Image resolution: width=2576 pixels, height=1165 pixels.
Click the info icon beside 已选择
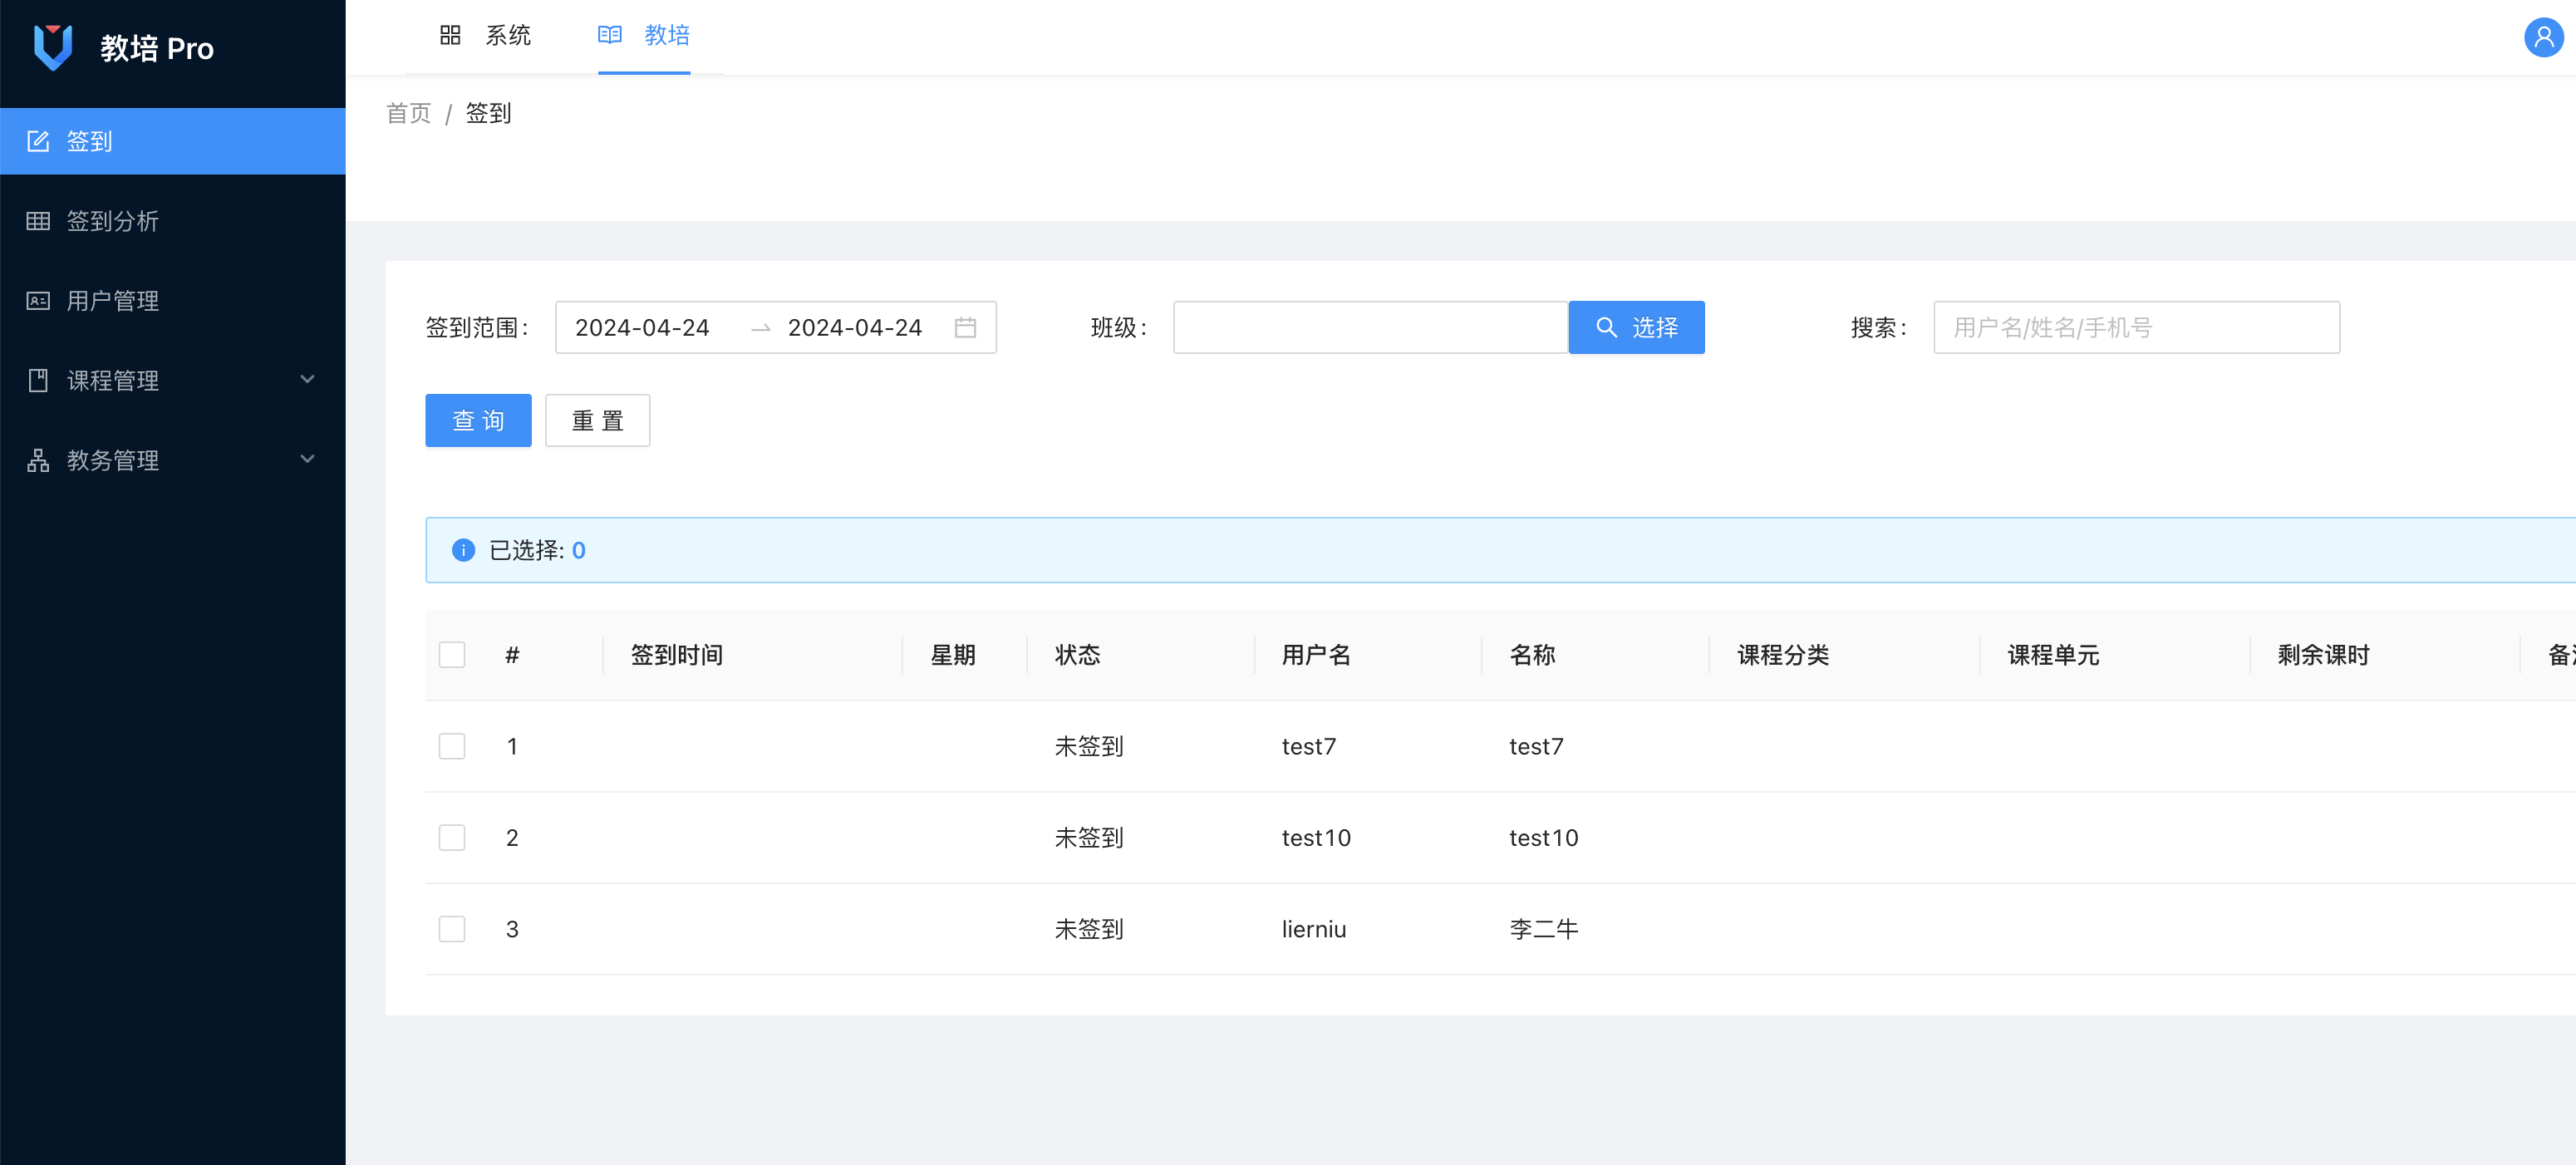463,550
